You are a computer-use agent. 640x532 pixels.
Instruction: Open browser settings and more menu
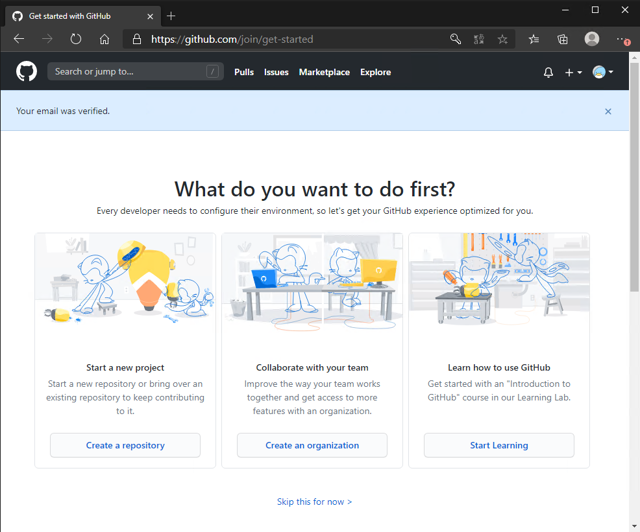point(623,39)
